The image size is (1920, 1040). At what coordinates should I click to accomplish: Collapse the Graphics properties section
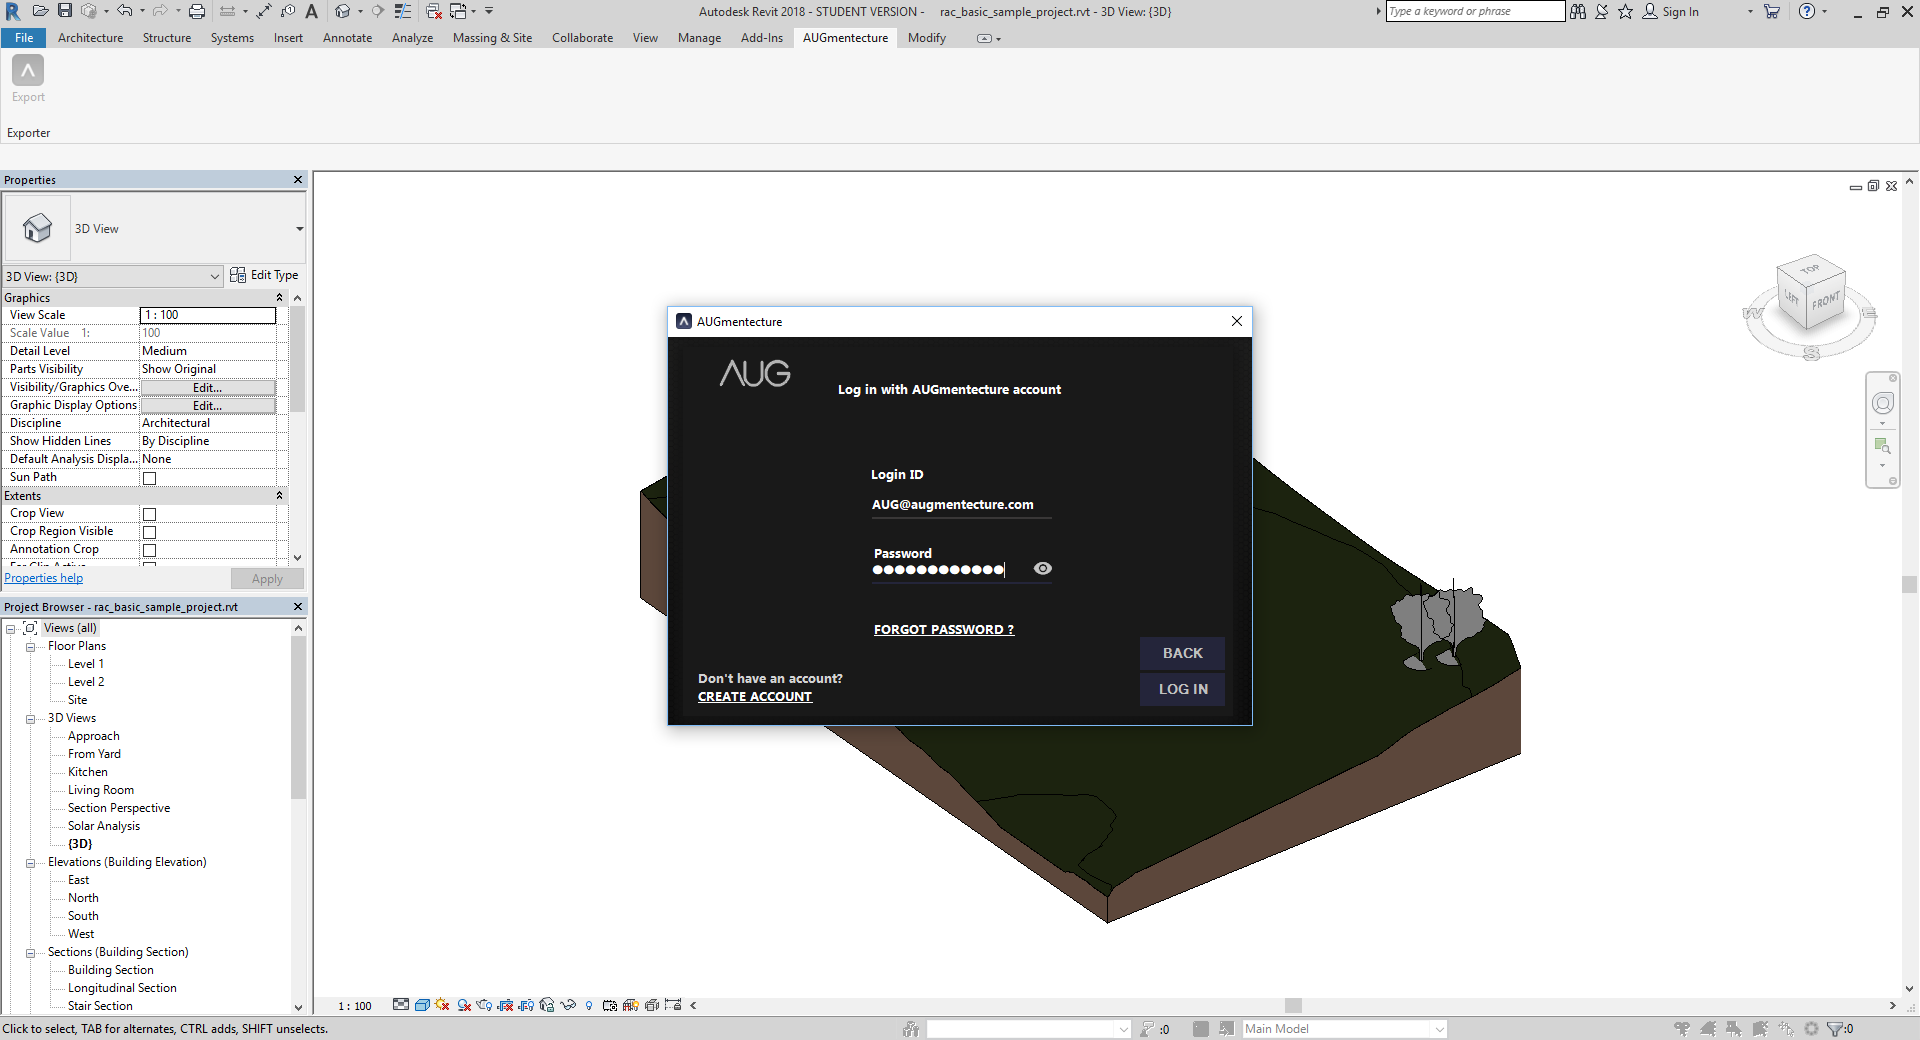(280, 298)
